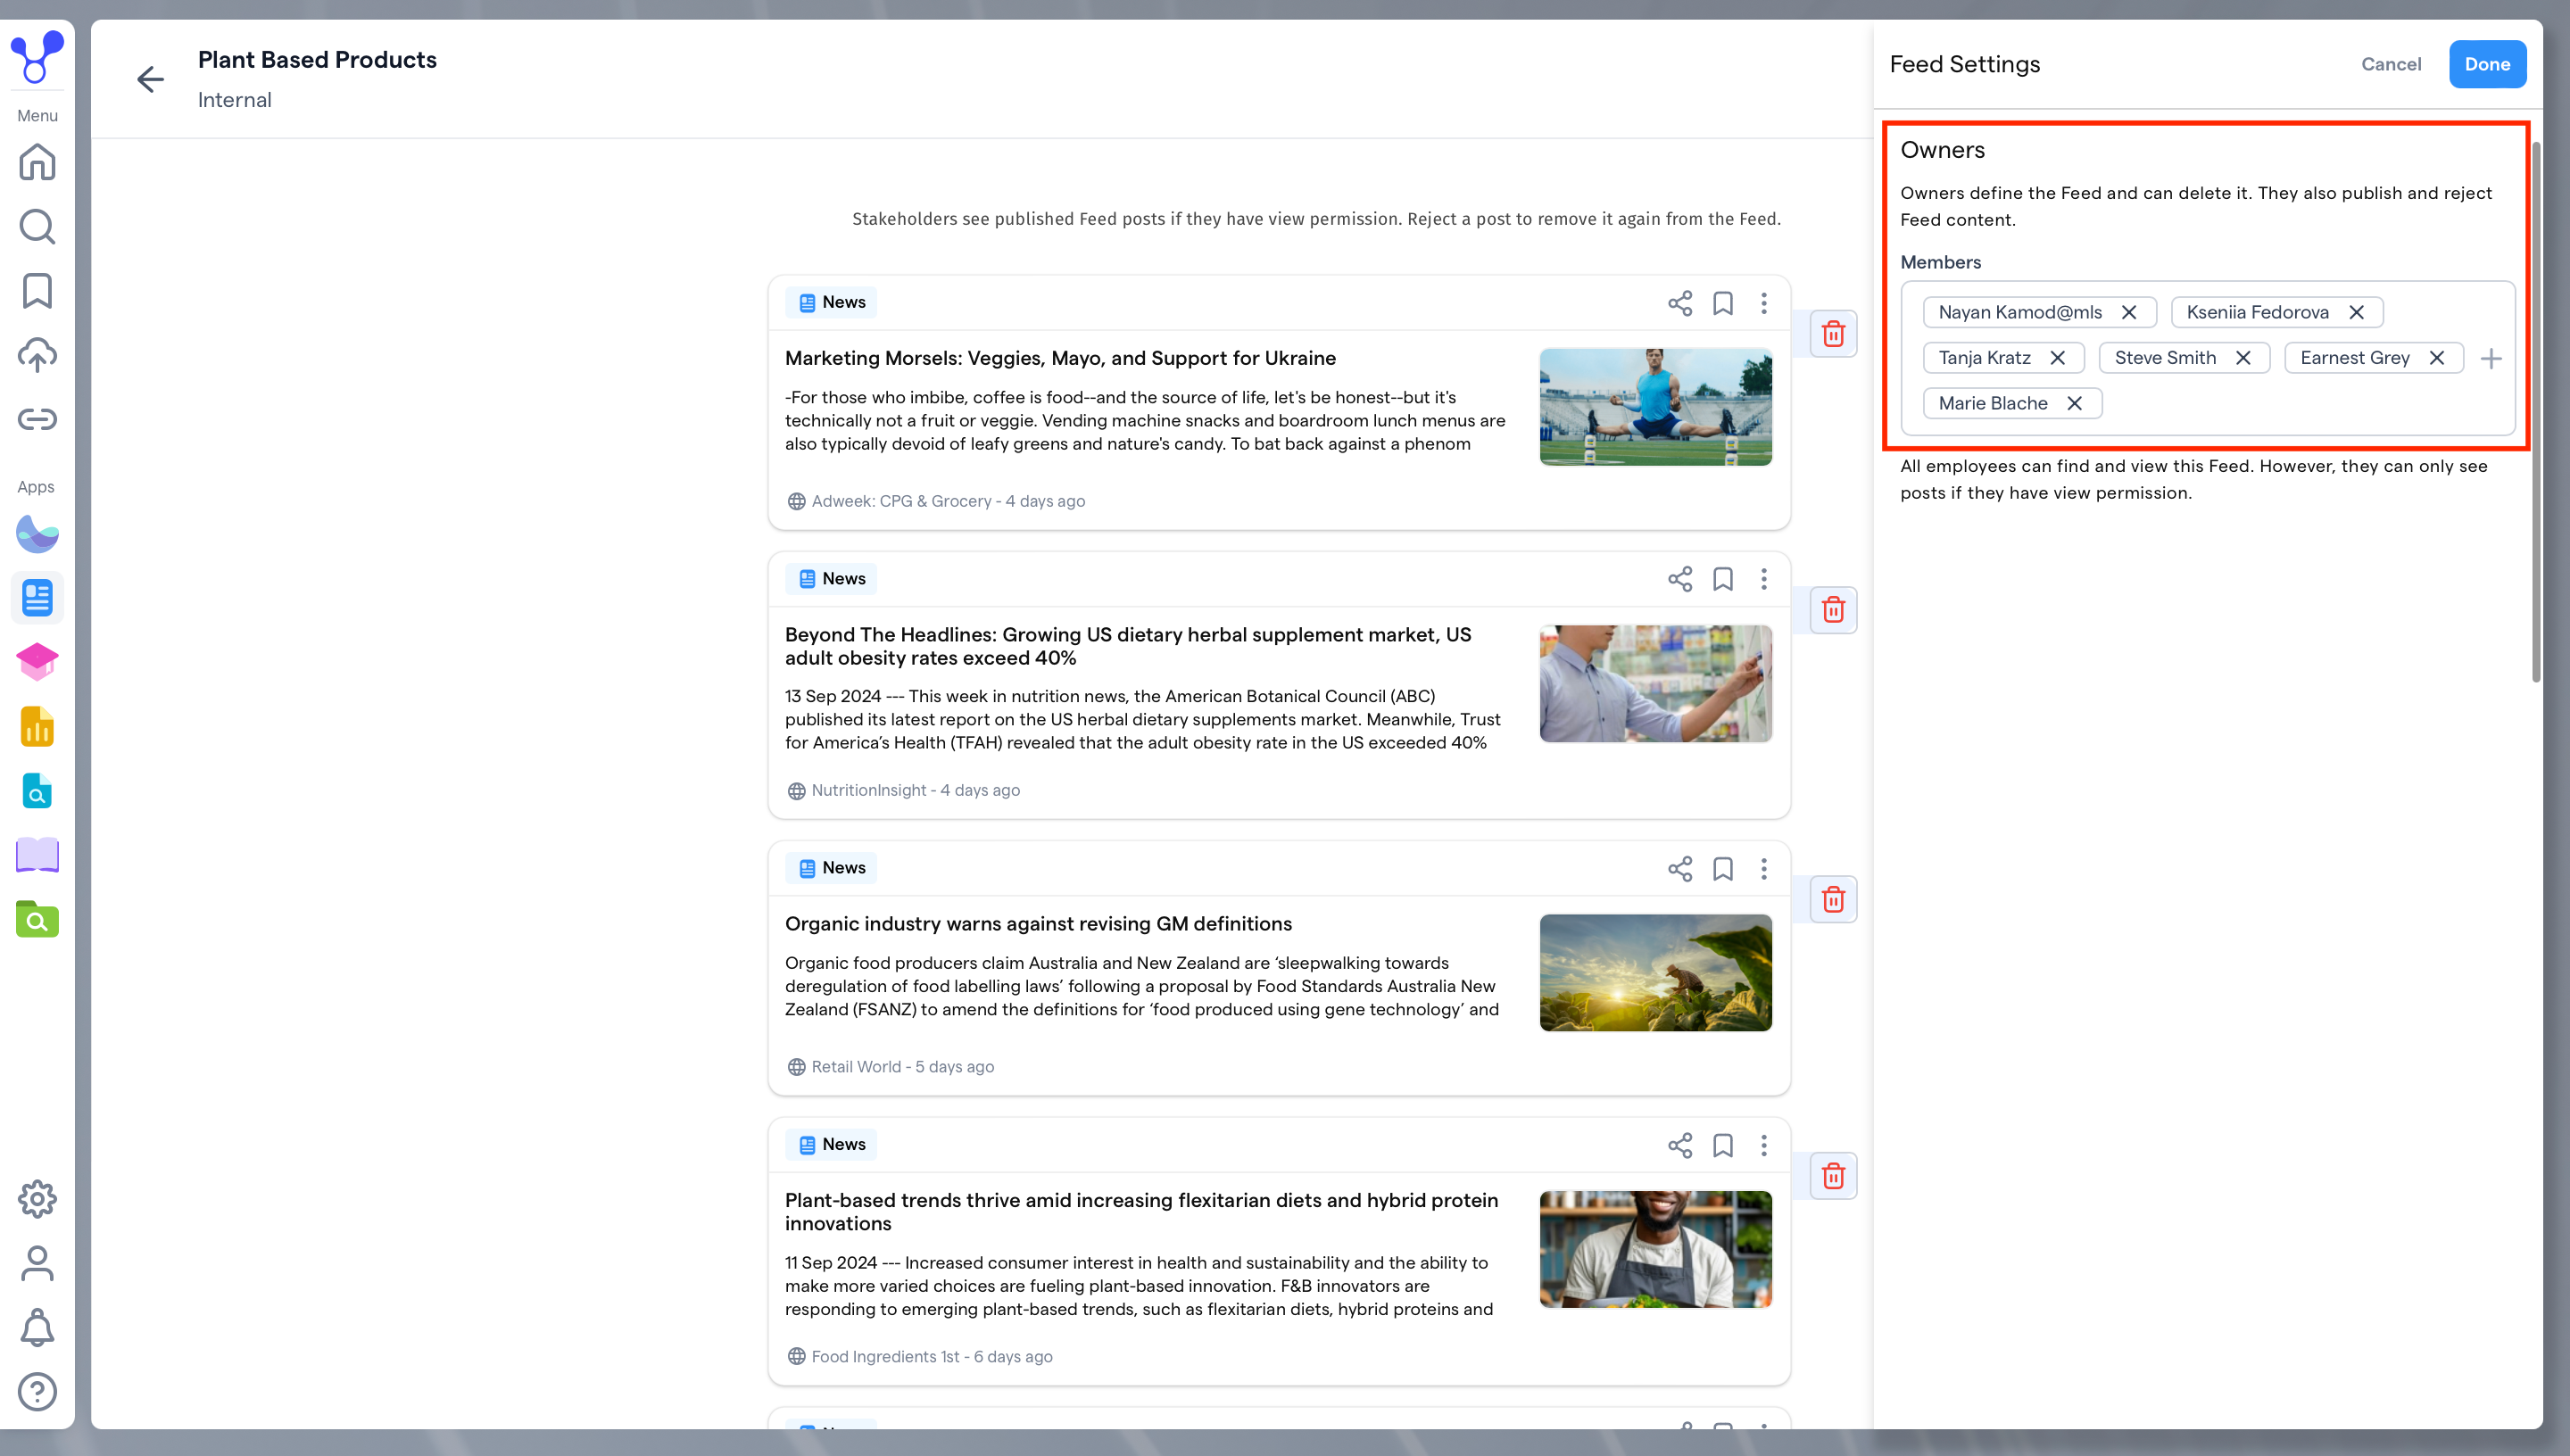The height and width of the screenshot is (1456, 2570).
Task: Reject the Organic industry warns post with trash icon
Action: [x=1833, y=899]
